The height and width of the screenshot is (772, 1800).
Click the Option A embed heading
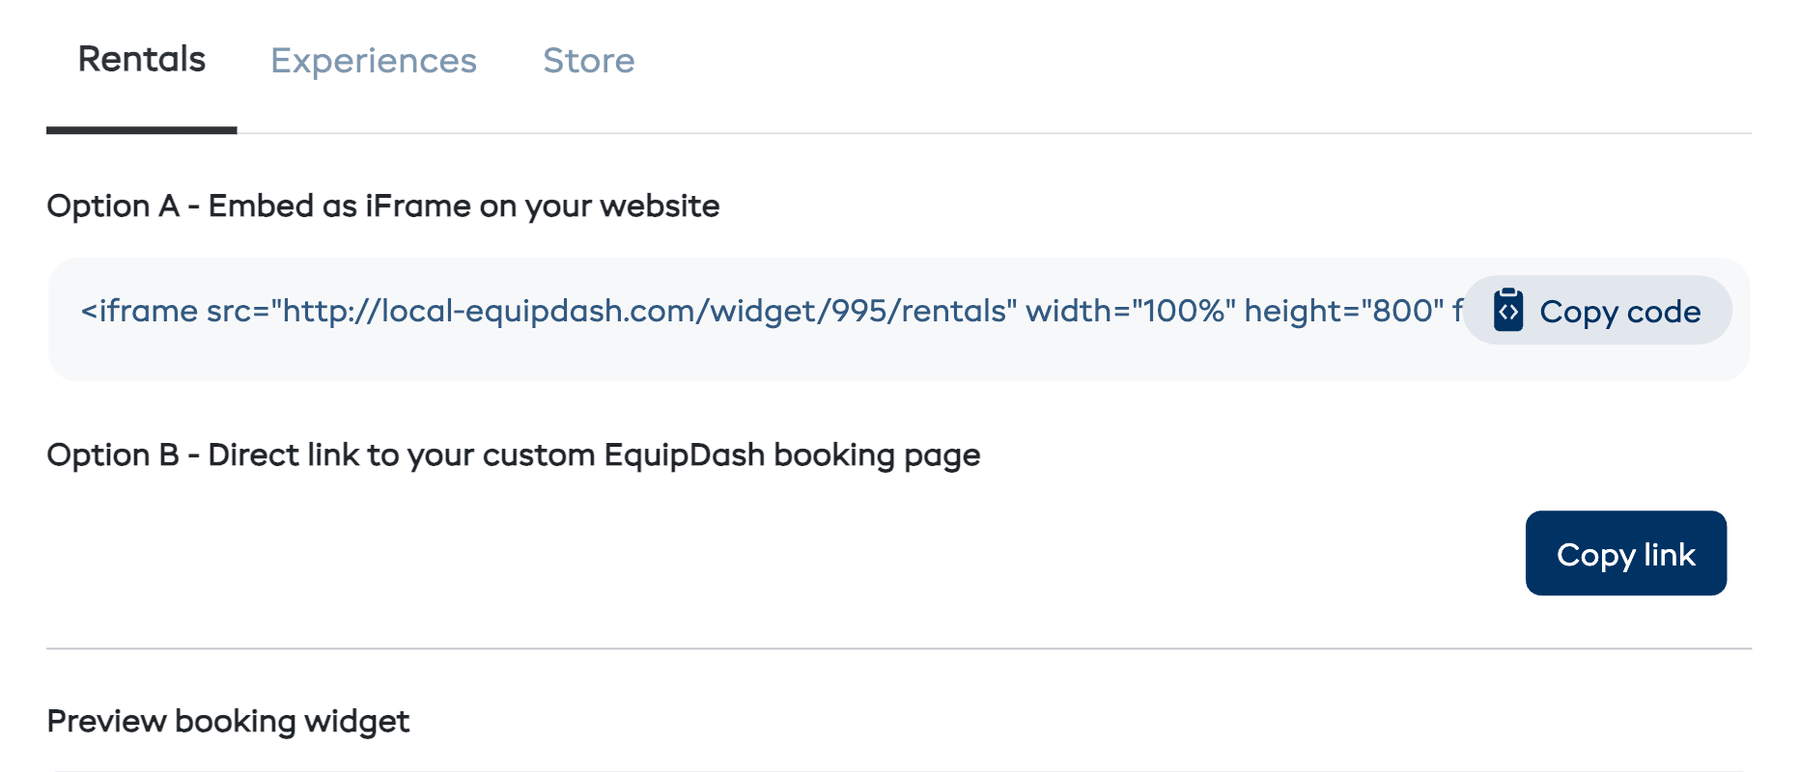pos(383,206)
